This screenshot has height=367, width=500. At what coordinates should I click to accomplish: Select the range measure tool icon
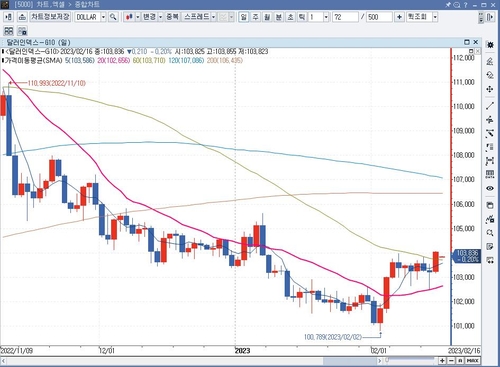490,161
